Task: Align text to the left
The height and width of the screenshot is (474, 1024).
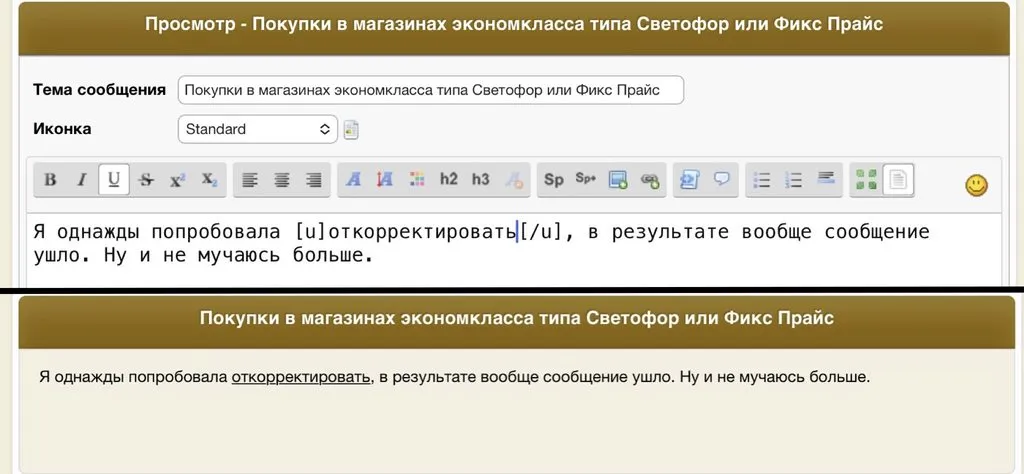Action: click(x=250, y=180)
